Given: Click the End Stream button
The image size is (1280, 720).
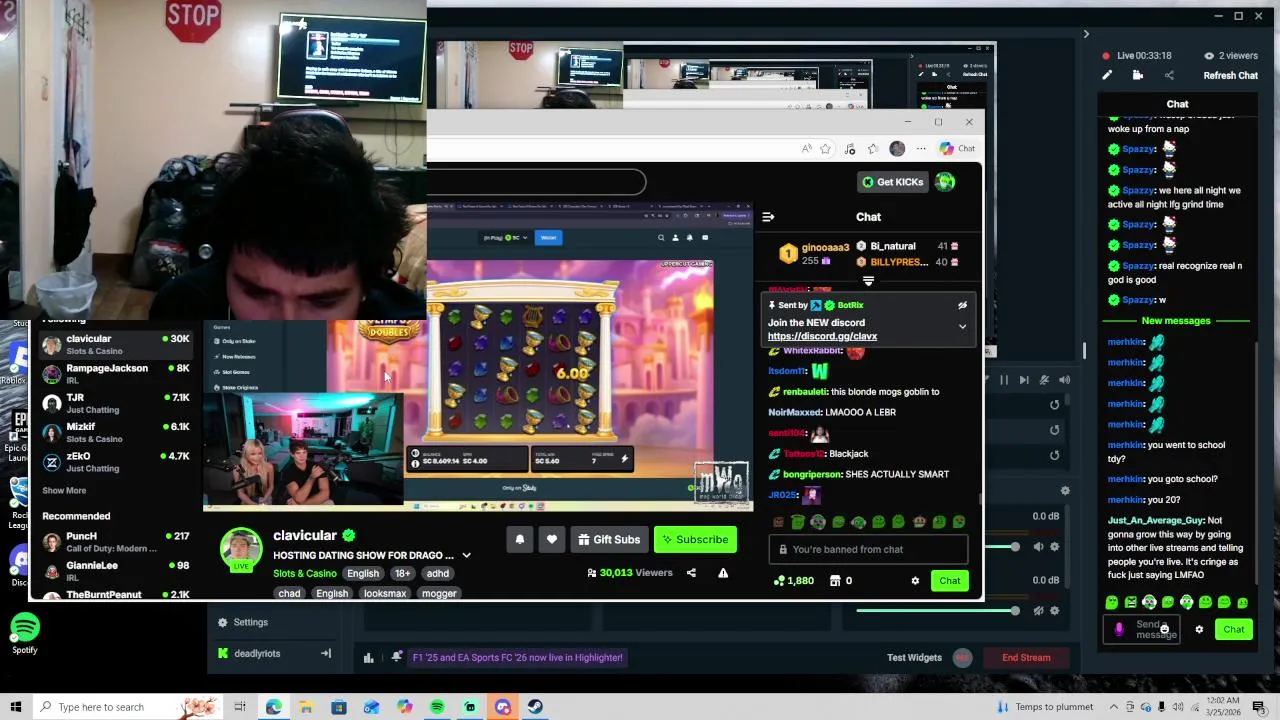Looking at the screenshot, I should point(1026,657).
